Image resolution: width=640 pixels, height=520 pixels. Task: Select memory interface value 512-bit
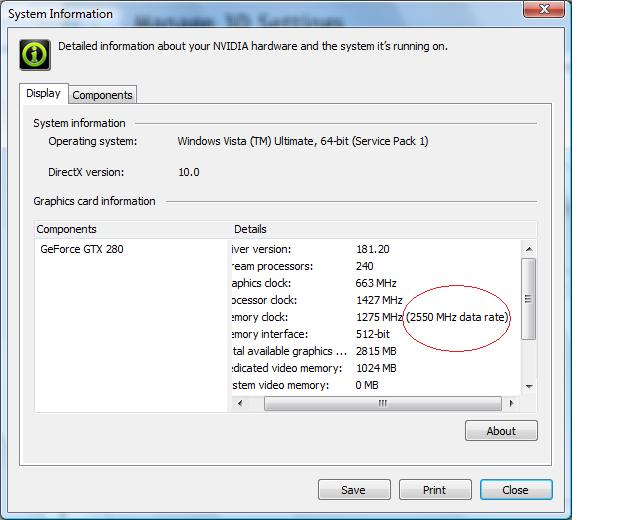[373, 334]
